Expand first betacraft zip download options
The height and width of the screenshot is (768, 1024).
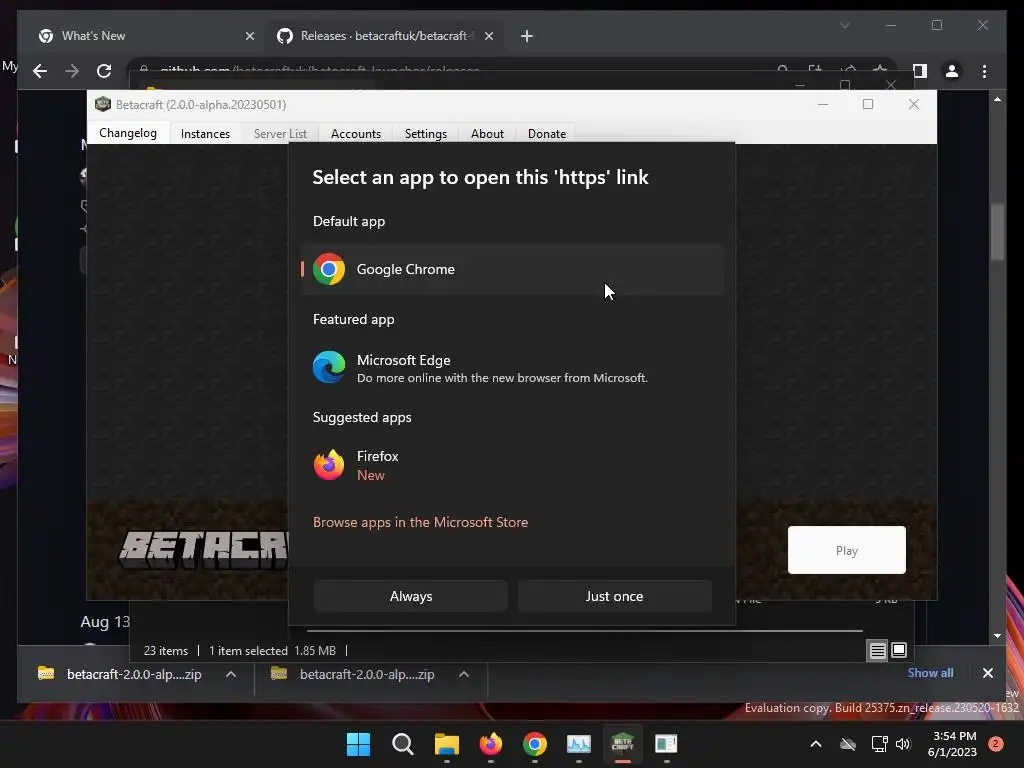(231, 674)
